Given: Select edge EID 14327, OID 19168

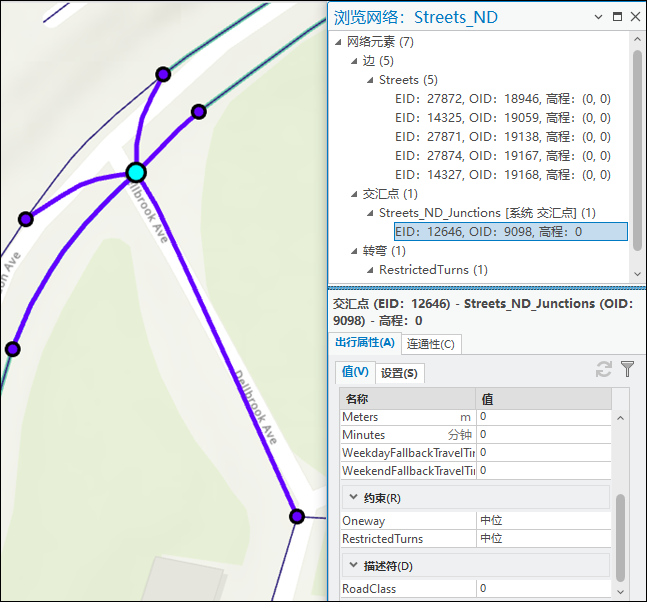Looking at the screenshot, I should (502, 175).
